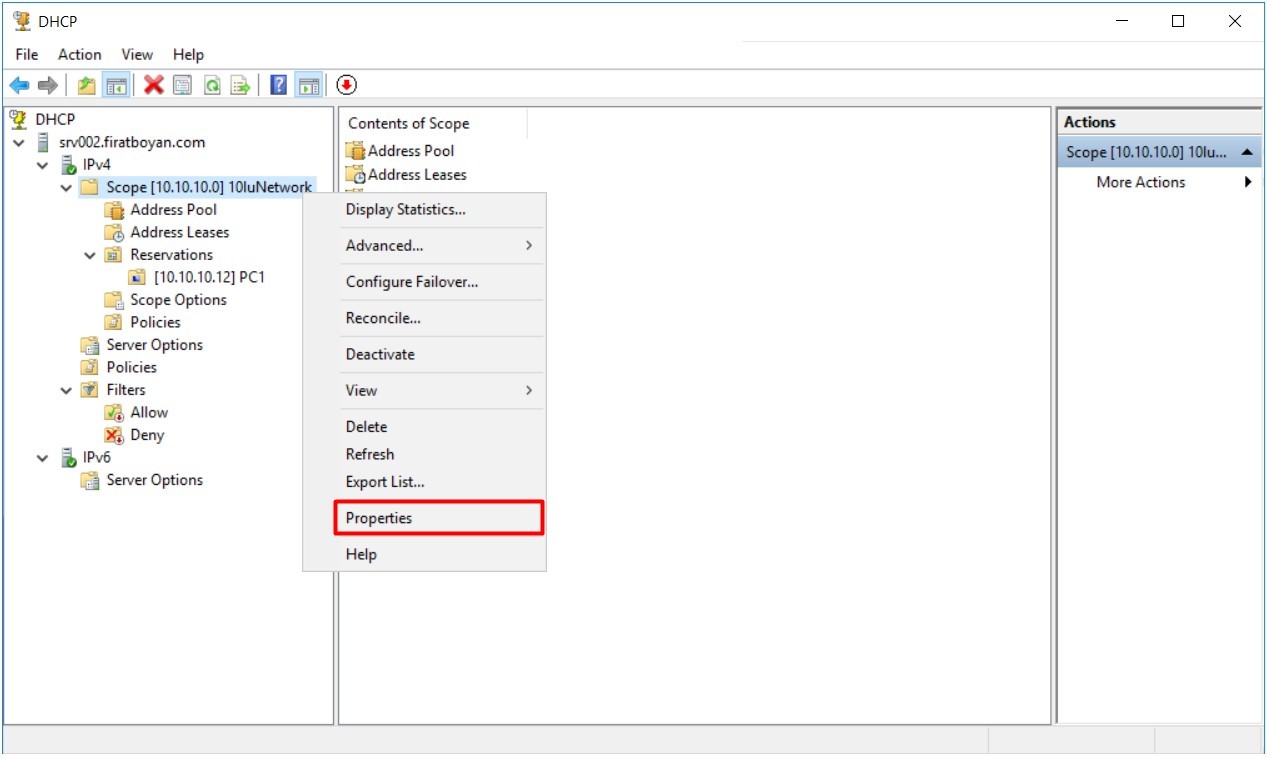Click the blue Back arrow in toolbar
The width and height of the screenshot is (1271, 759).
click(x=19, y=86)
